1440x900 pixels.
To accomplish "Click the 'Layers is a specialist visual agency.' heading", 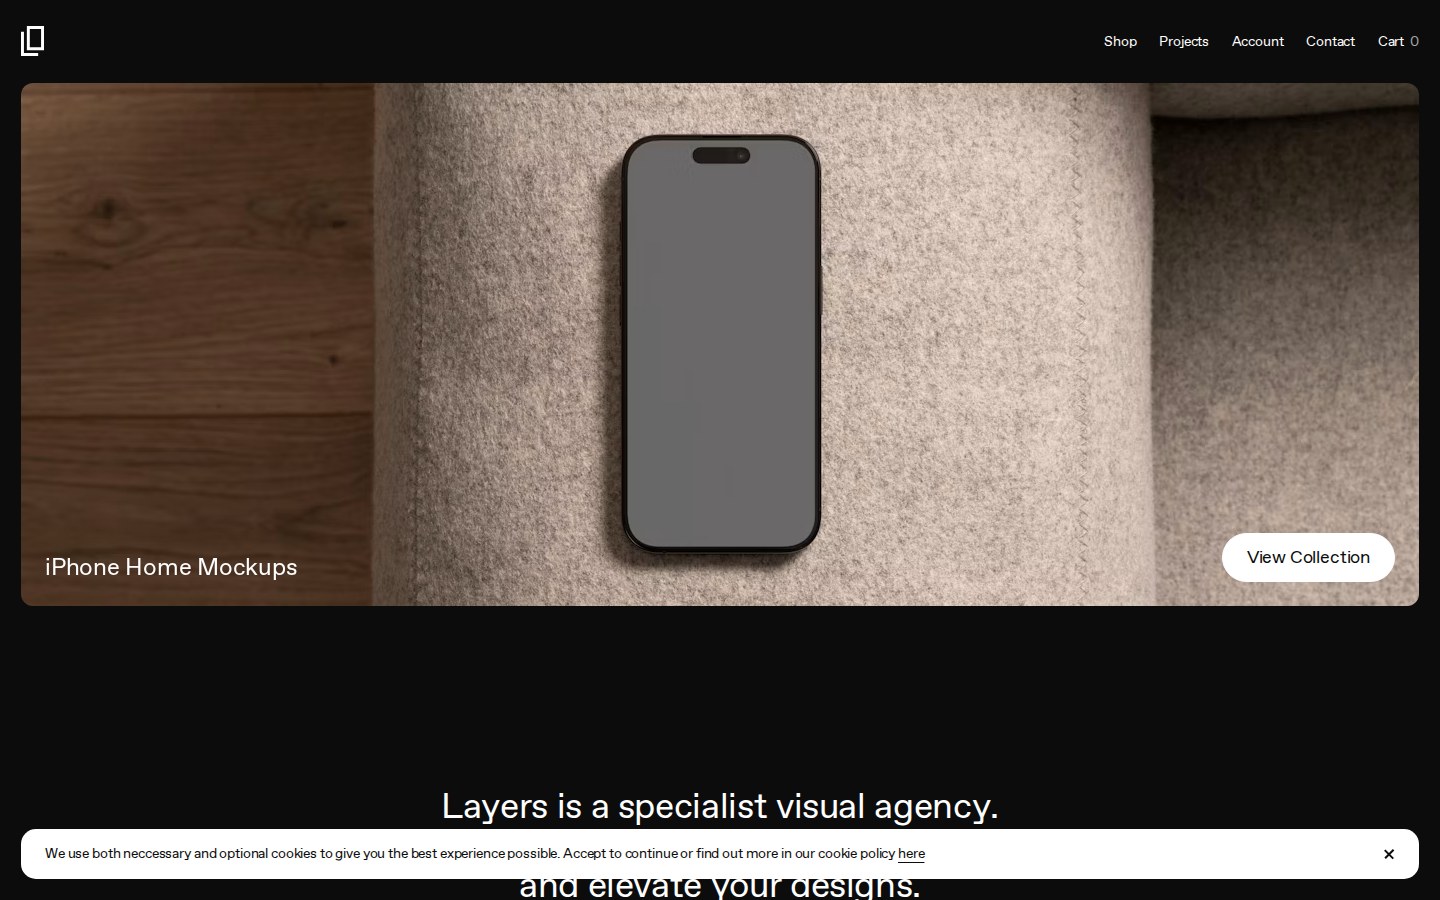I will pos(720,806).
